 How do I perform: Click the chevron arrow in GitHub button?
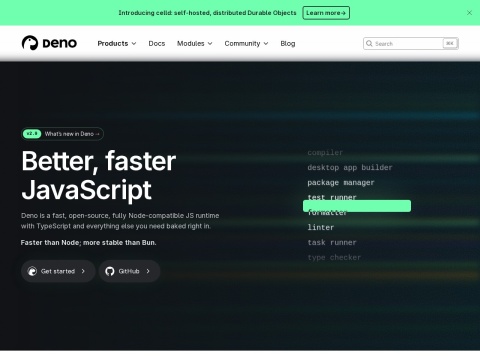[148, 271]
